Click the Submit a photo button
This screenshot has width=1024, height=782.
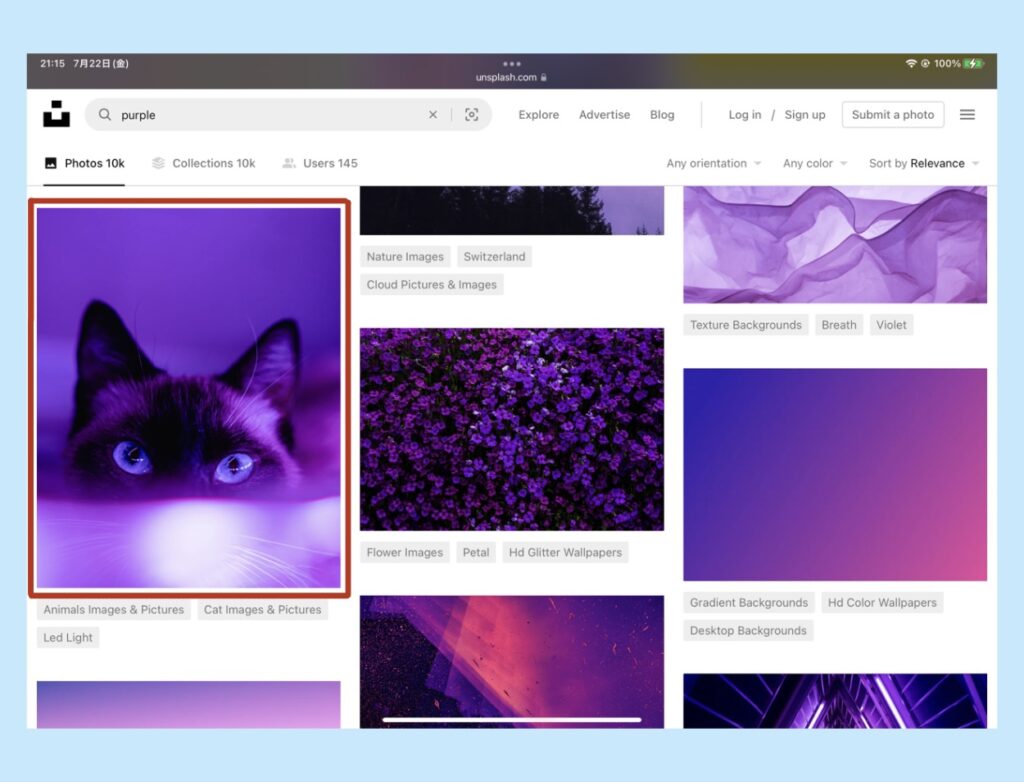pos(893,115)
